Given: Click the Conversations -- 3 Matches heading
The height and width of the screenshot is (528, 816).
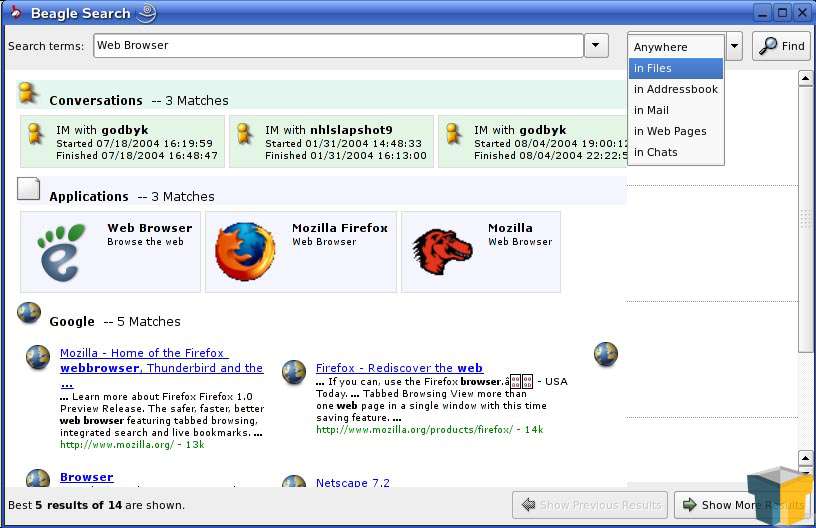Looking at the screenshot, I should point(138,100).
